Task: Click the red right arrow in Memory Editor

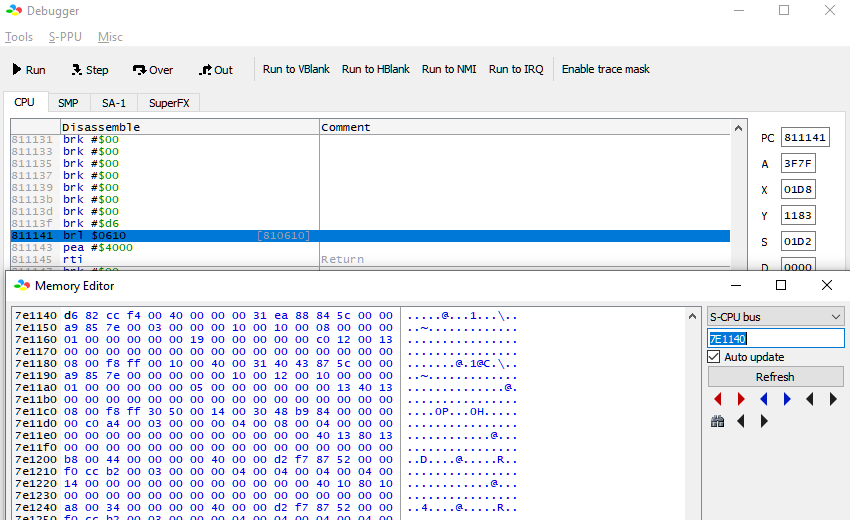Action: tap(741, 400)
